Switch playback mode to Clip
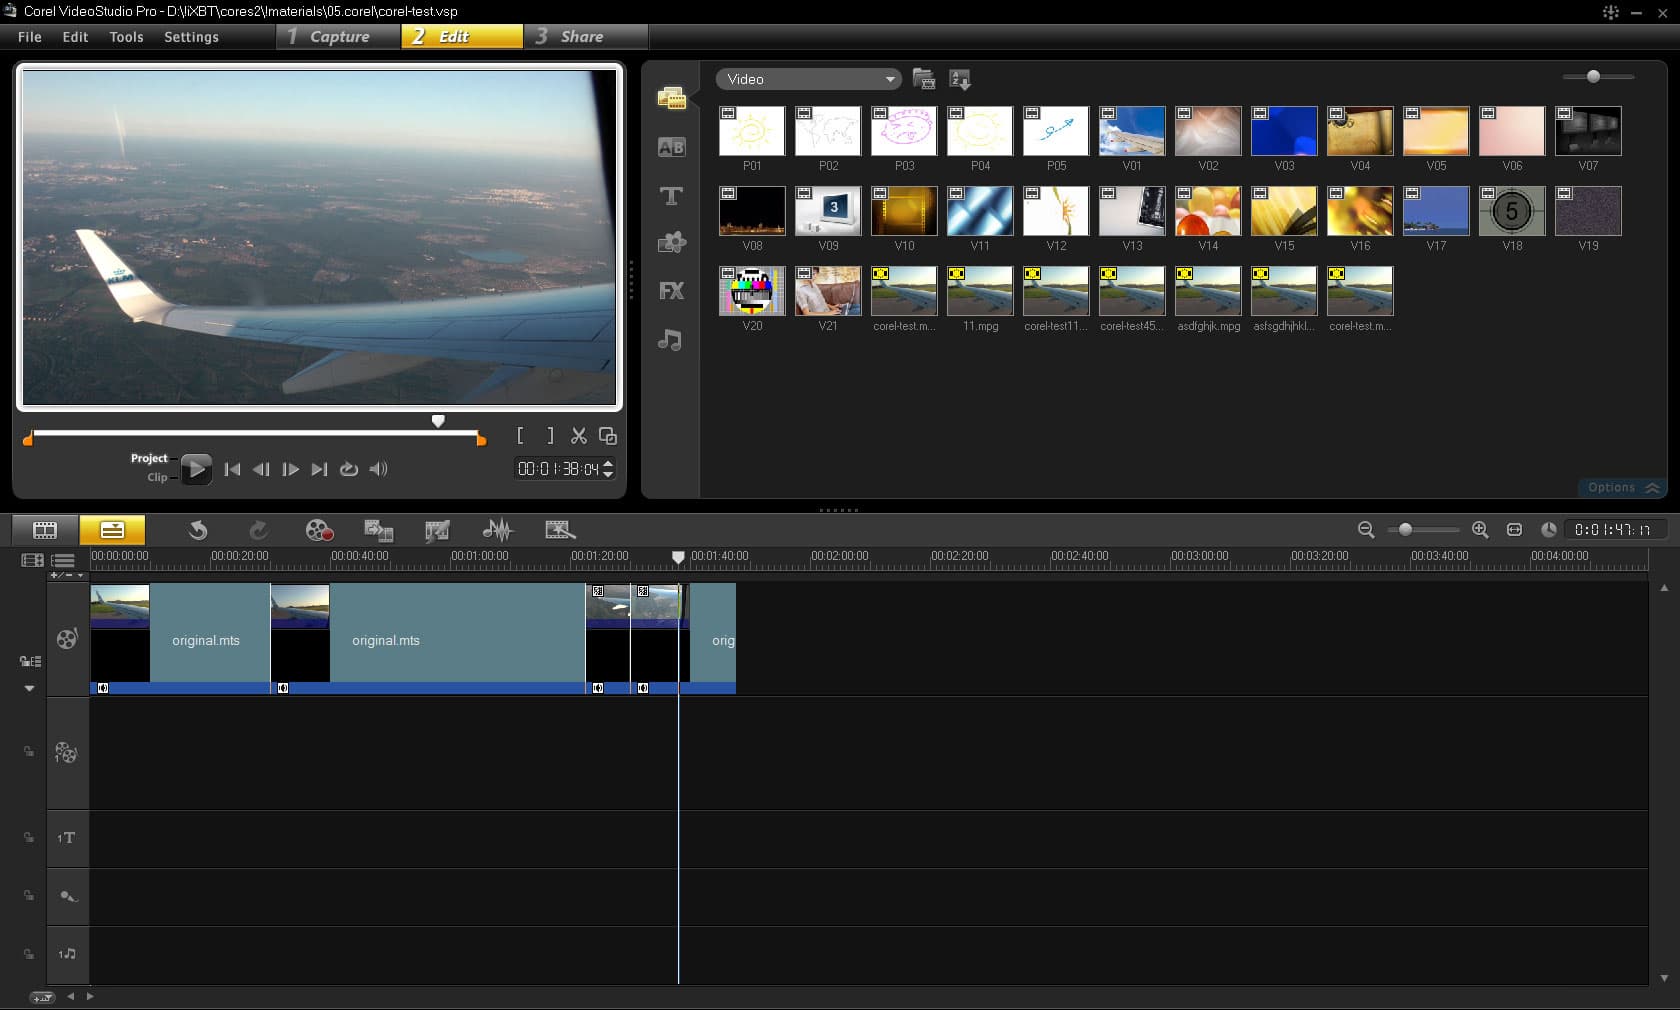This screenshot has height=1010, width=1680. (157, 478)
